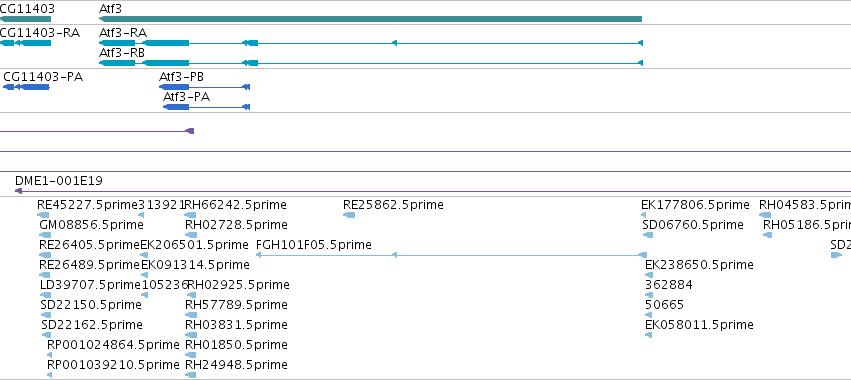
Task: Select EST RE26405.5prime
Action: tap(90, 245)
